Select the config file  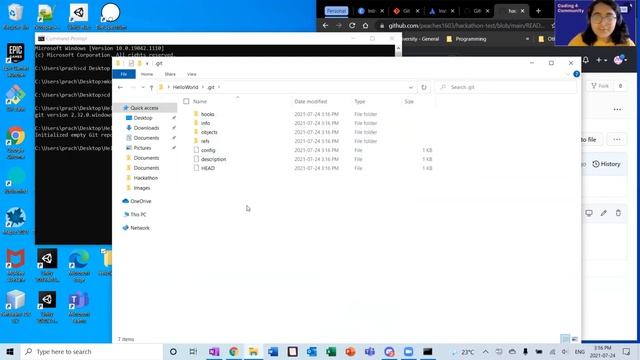[x=208, y=150]
